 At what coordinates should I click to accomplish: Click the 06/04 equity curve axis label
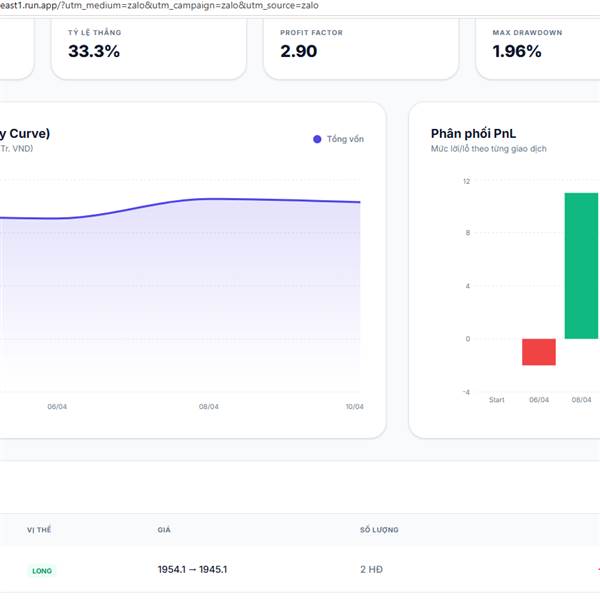tap(57, 406)
